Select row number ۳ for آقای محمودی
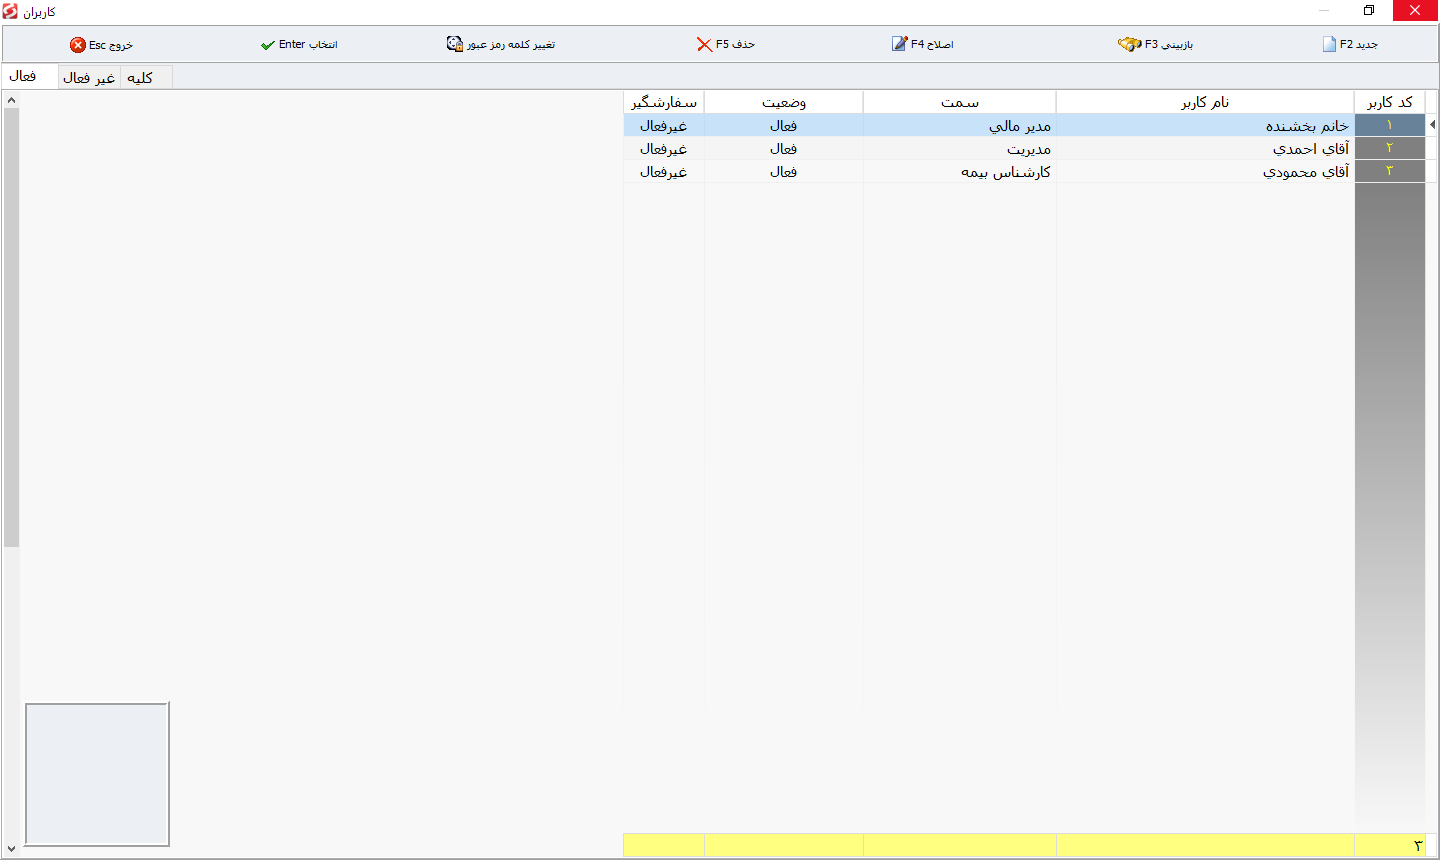This screenshot has width=1440, height=860. tap(1389, 171)
